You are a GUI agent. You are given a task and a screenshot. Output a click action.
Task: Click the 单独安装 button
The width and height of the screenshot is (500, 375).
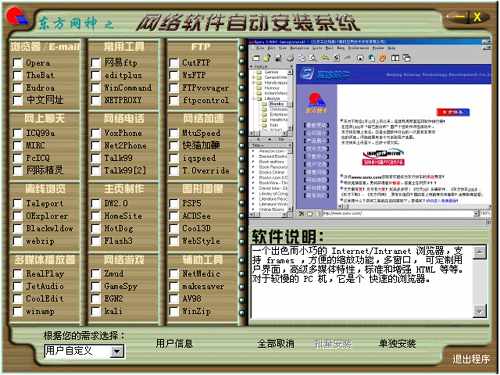(397, 343)
